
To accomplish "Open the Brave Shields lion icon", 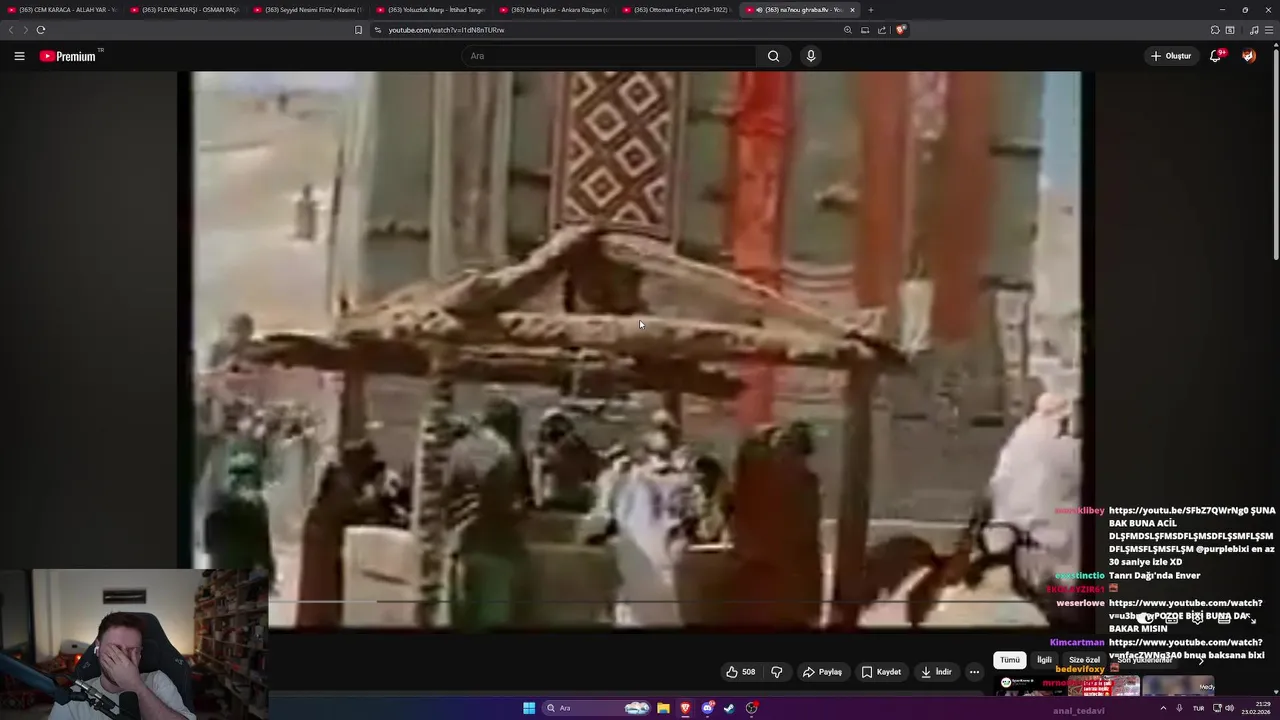I will [x=900, y=30].
